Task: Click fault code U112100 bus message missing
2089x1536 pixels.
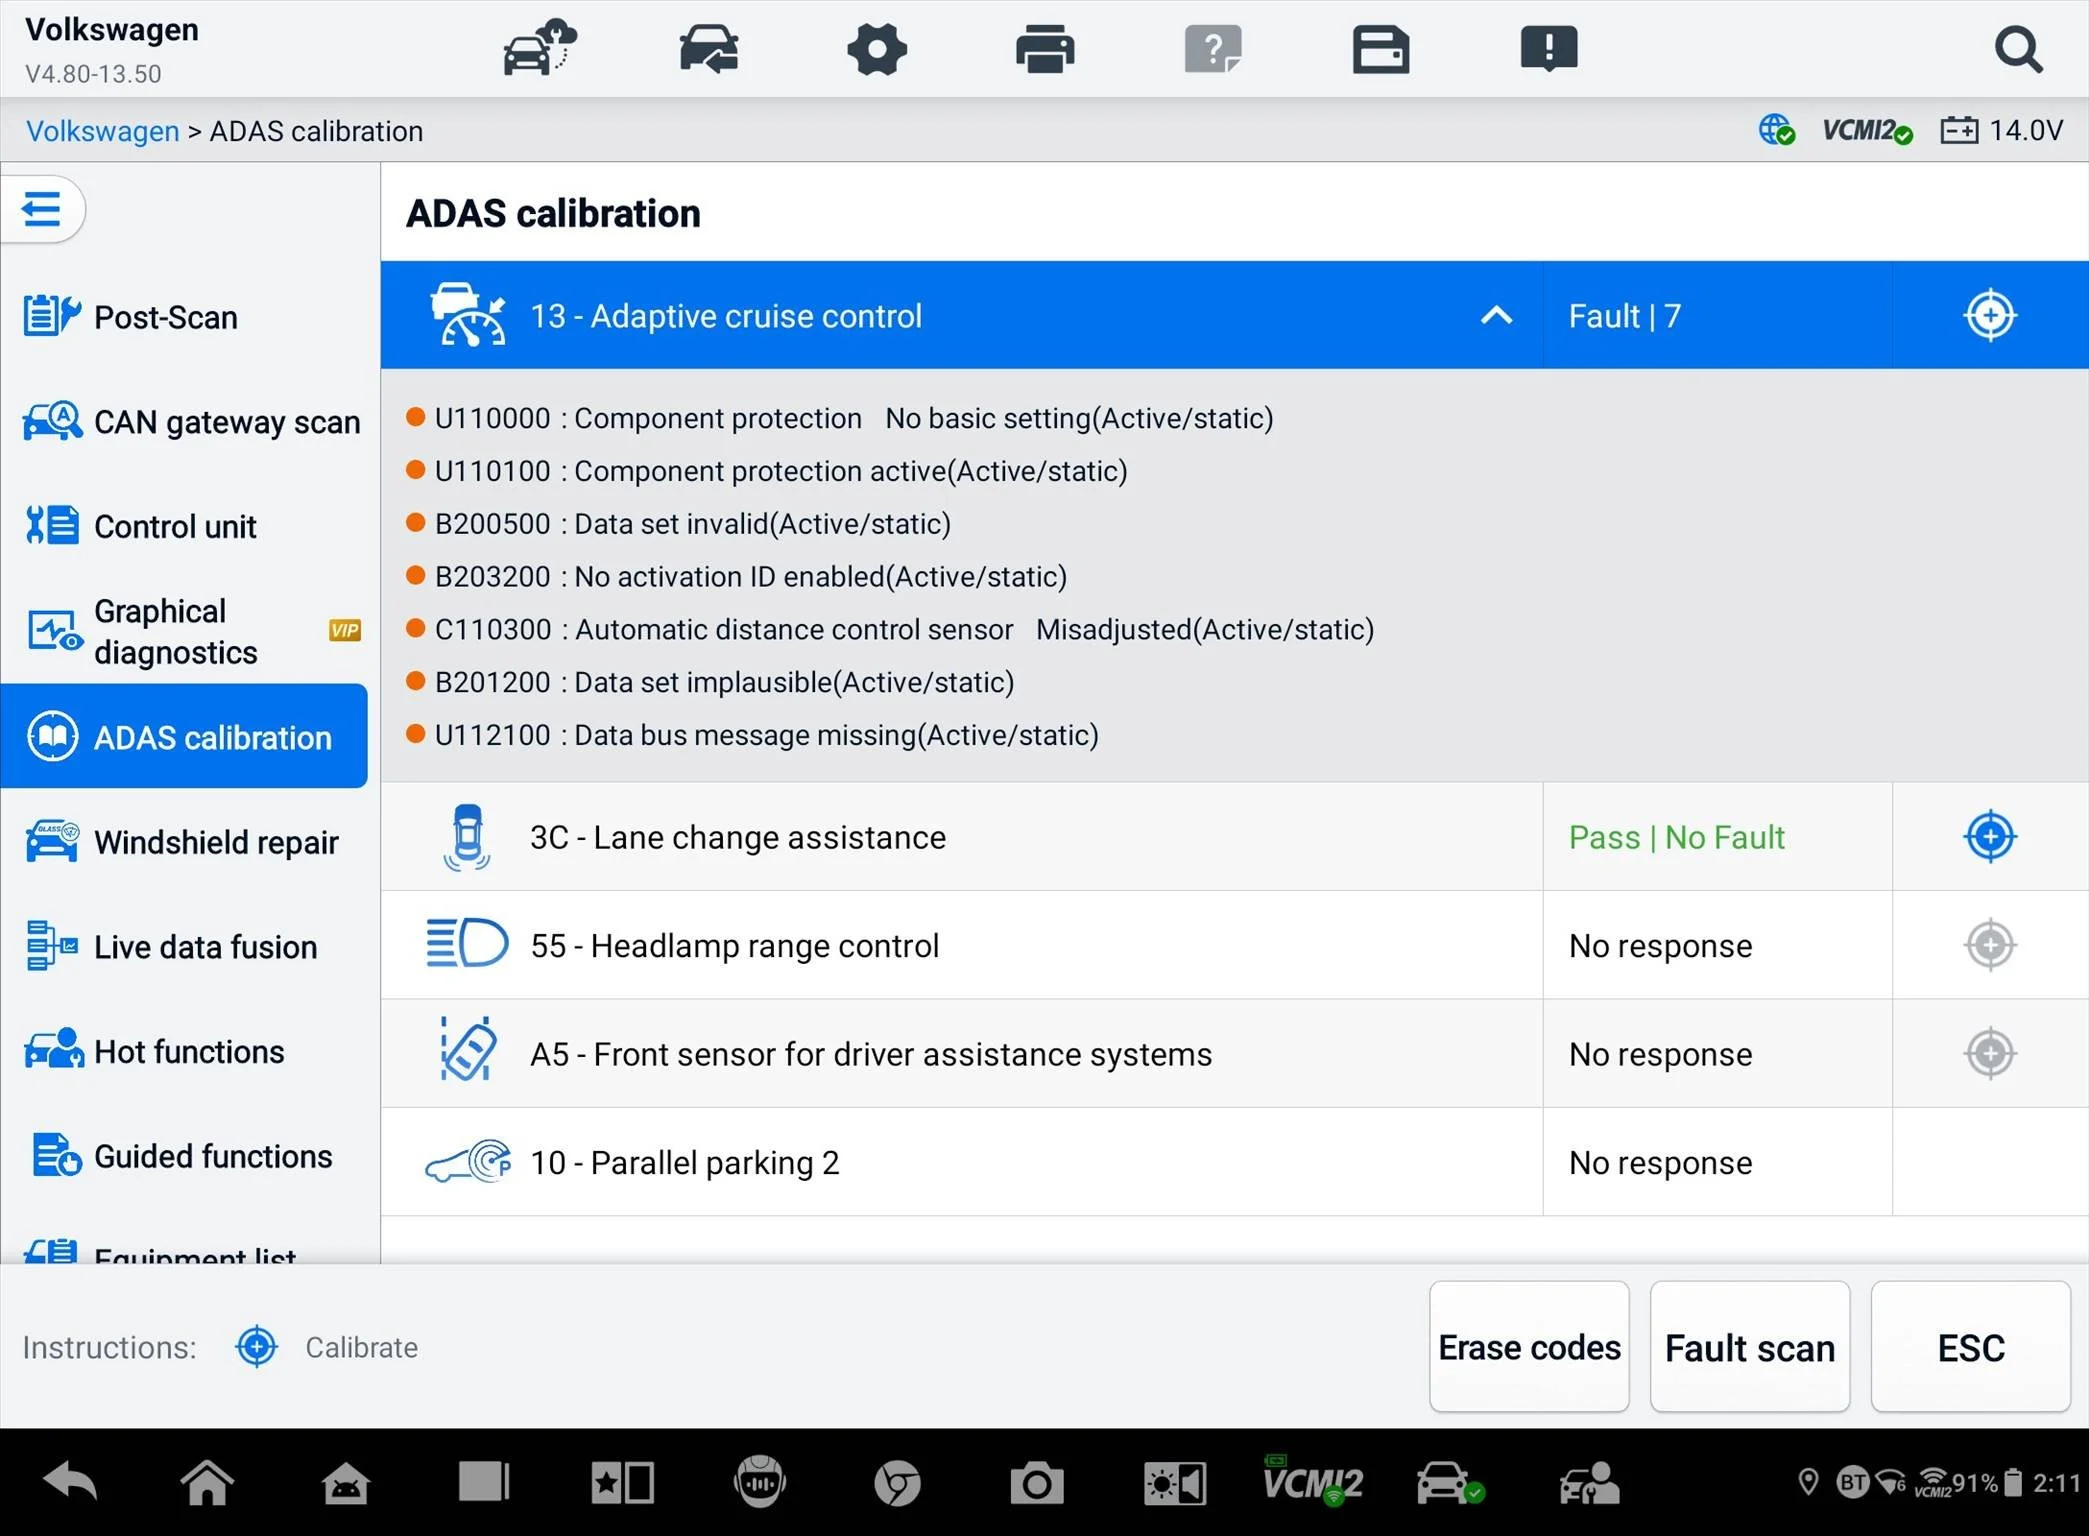Action: [752, 735]
